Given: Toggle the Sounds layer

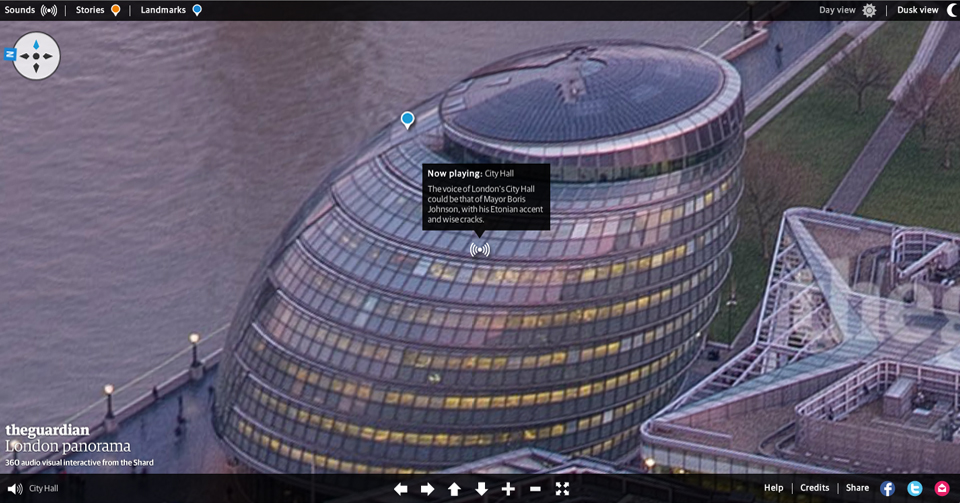Looking at the screenshot, I should point(31,10).
